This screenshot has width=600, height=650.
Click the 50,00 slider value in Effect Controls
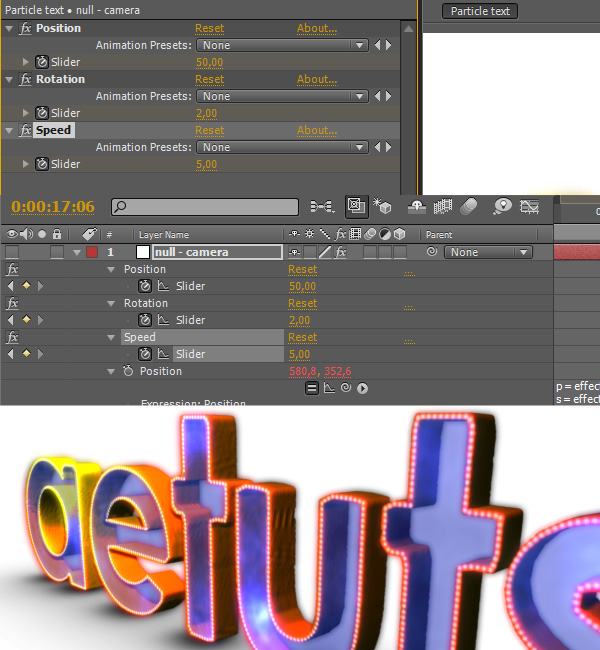tap(209, 62)
